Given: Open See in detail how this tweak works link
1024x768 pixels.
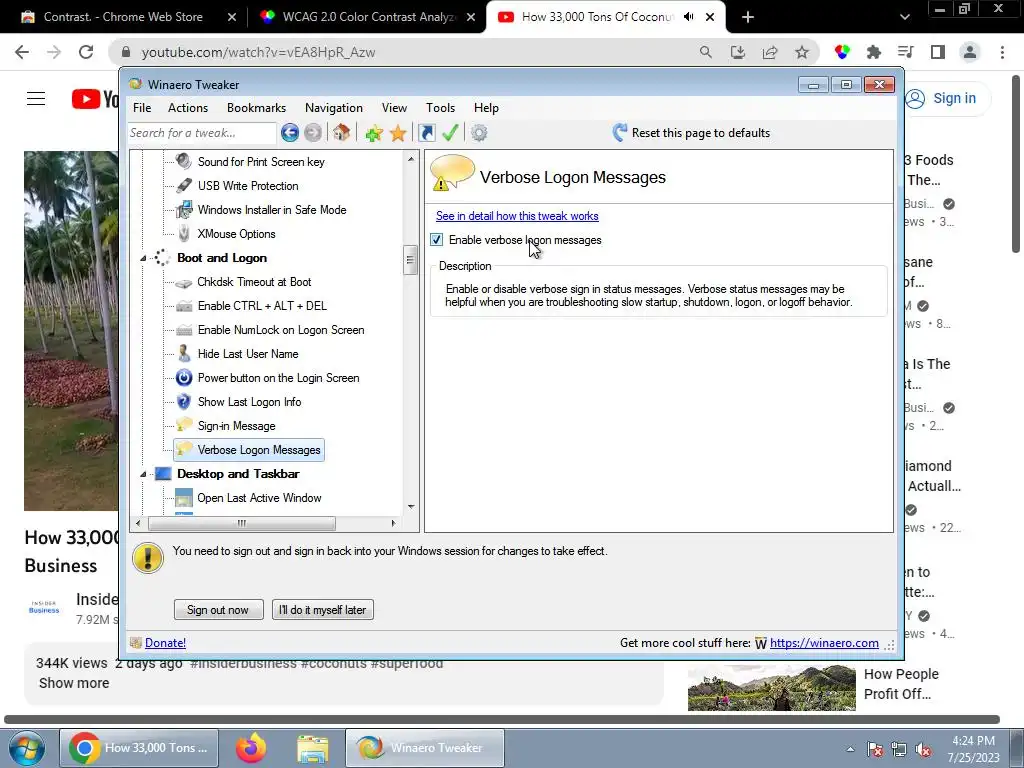Looking at the screenshot, I should 517,216.
